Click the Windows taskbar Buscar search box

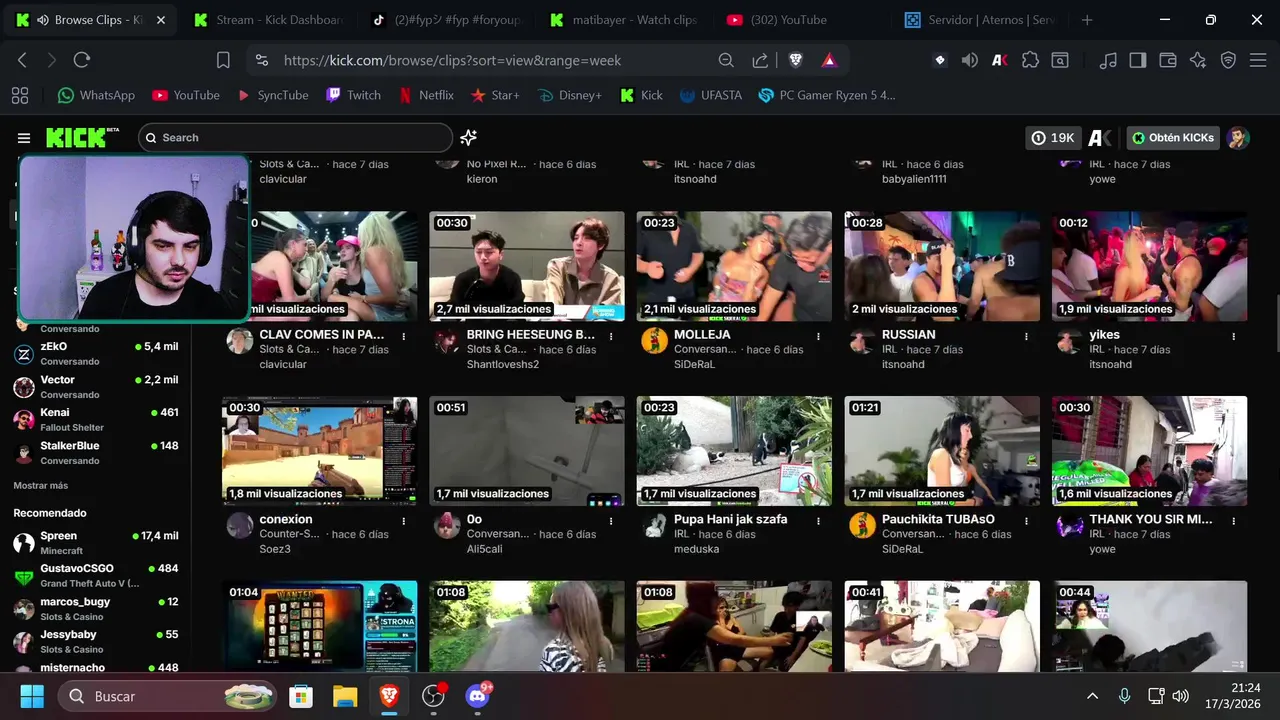[167, 696]
